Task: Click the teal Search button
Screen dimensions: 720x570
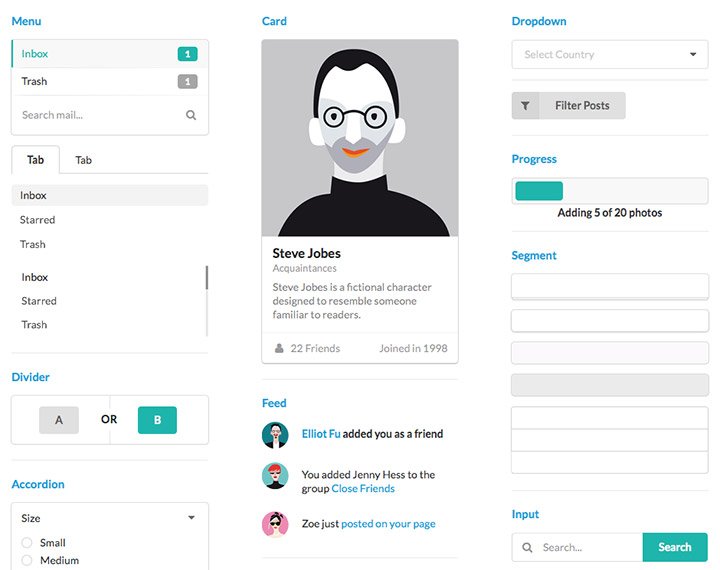Action: [x=675, y=547]
